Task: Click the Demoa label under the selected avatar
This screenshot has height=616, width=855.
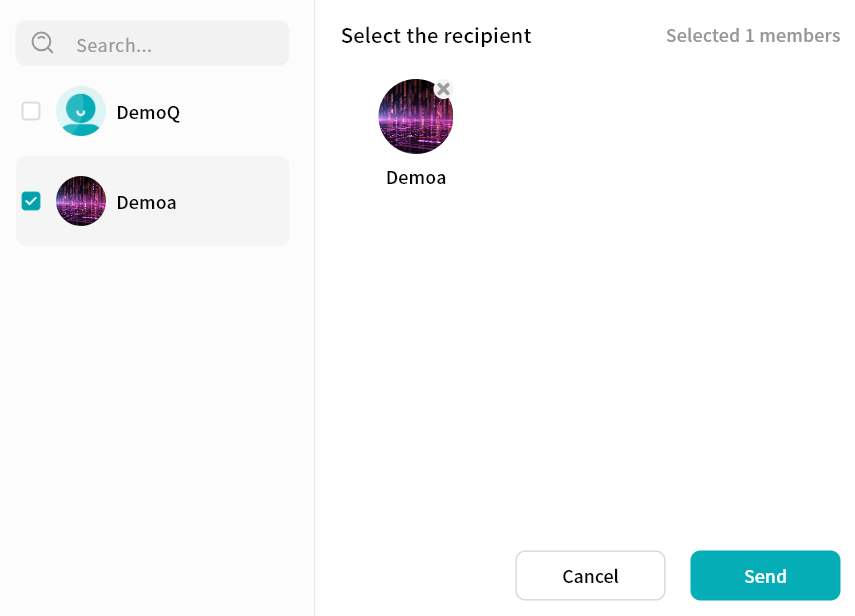Action: coord(416,178)
